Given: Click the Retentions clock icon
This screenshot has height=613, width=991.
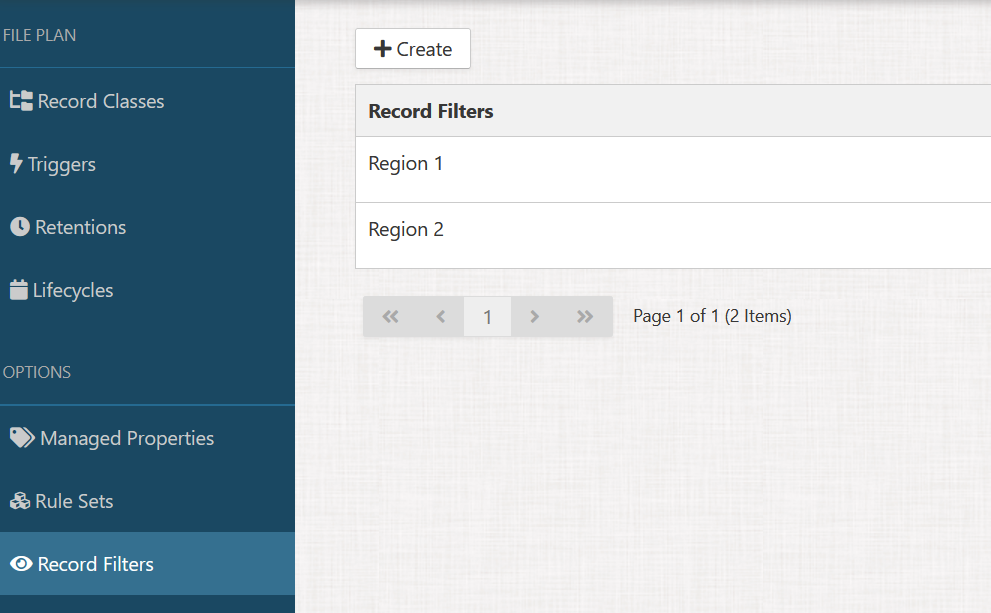Looking at the screenshot, I should pos(19,227).
